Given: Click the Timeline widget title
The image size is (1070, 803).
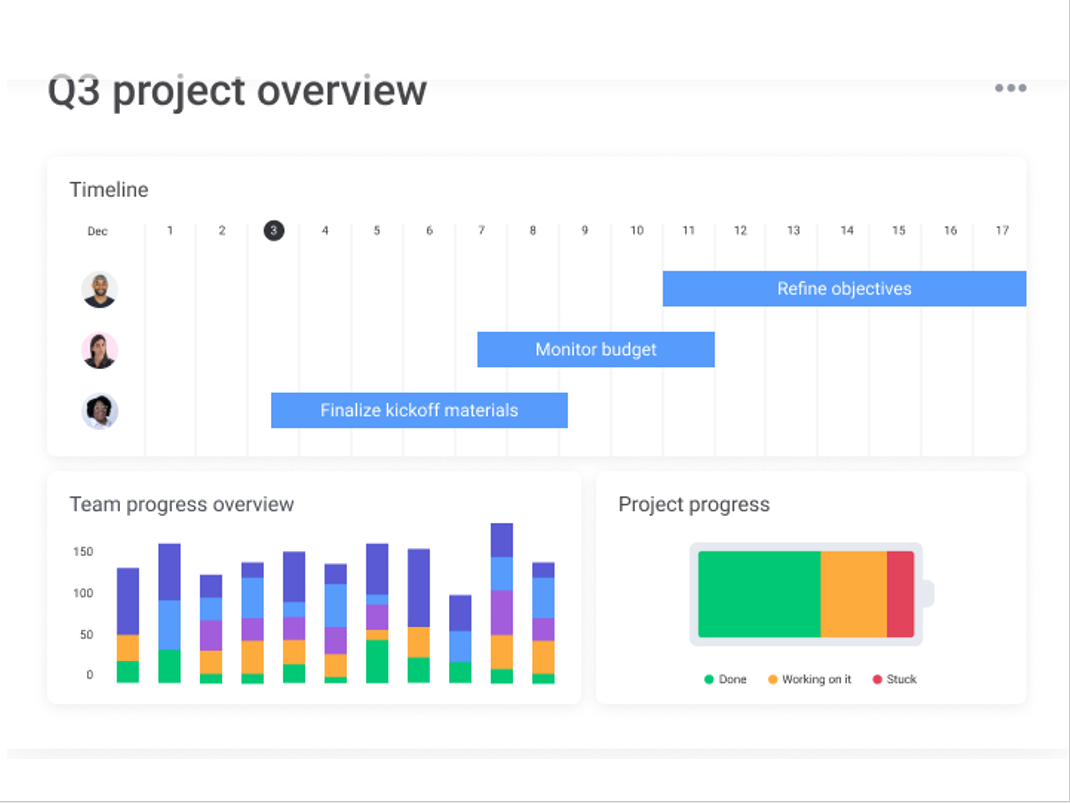Looking at the screenshot, I should pyautogui.click(x=109, y=190).
